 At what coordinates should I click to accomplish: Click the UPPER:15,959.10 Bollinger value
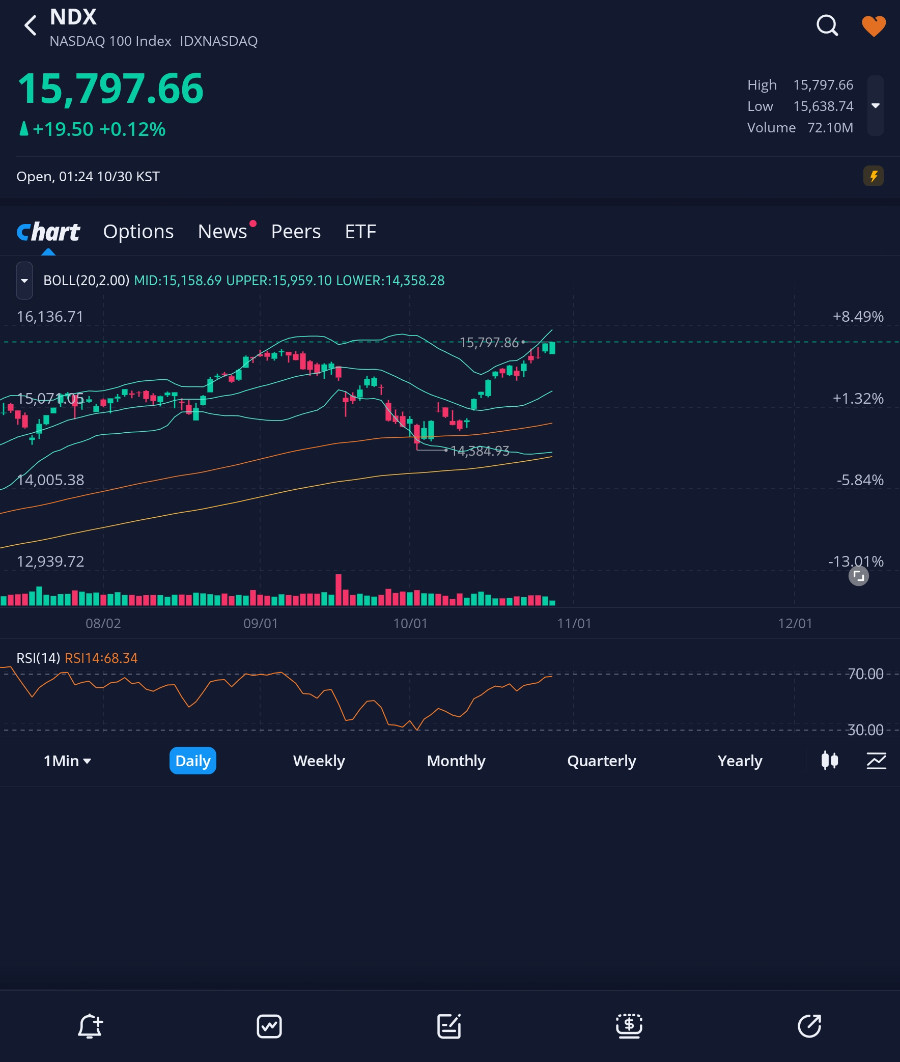coord(279,280)
